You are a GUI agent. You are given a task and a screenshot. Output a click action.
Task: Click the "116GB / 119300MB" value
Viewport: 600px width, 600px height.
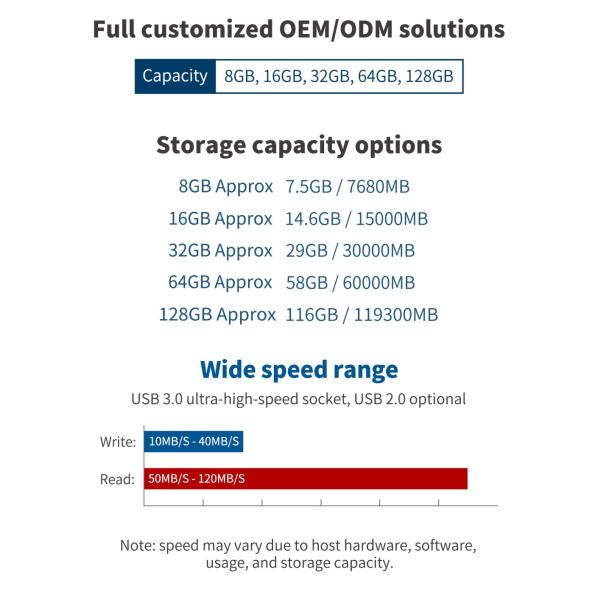click(362, 315)
